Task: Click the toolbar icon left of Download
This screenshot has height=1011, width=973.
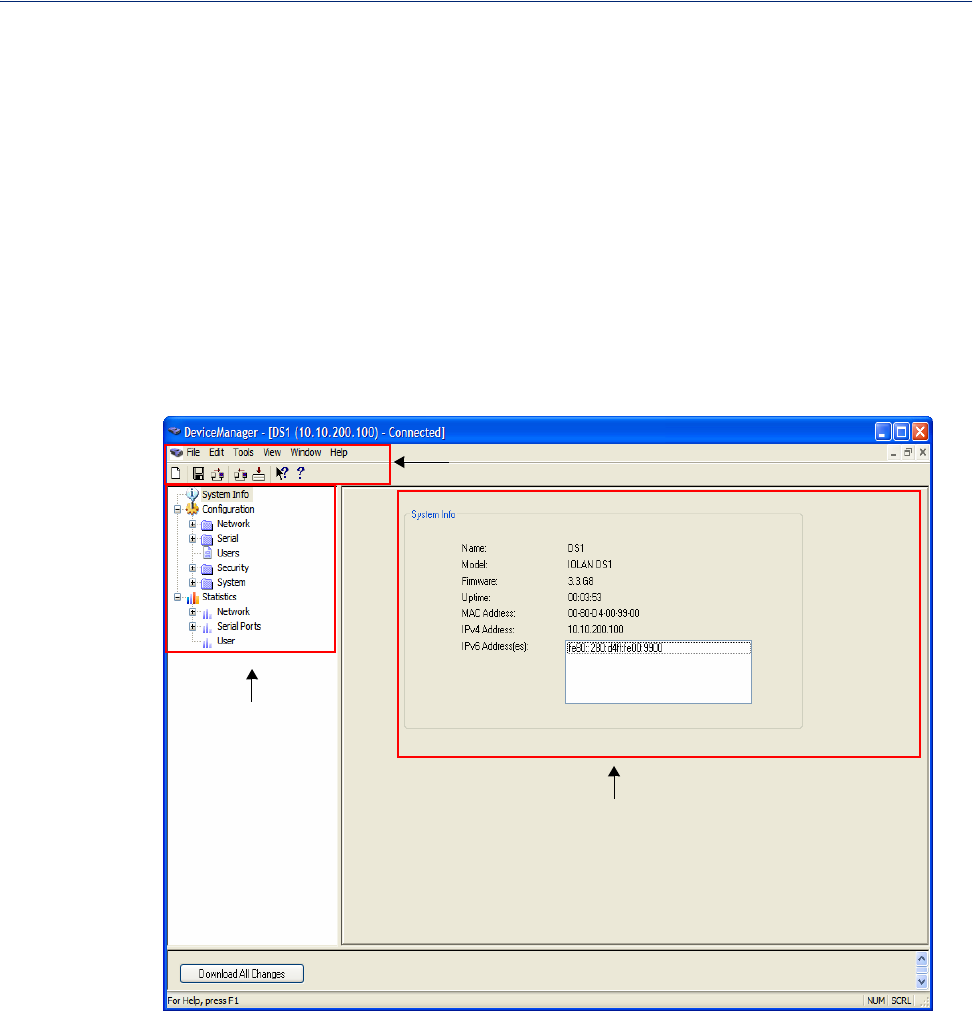Action: pyautogui.click(x=241, y=474)
